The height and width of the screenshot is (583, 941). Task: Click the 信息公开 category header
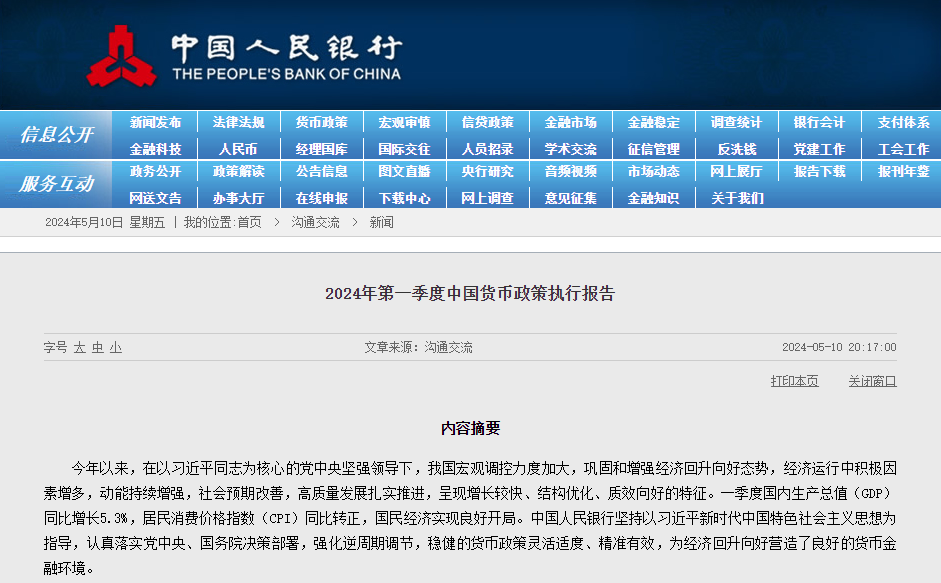click(x=56, y=135)
